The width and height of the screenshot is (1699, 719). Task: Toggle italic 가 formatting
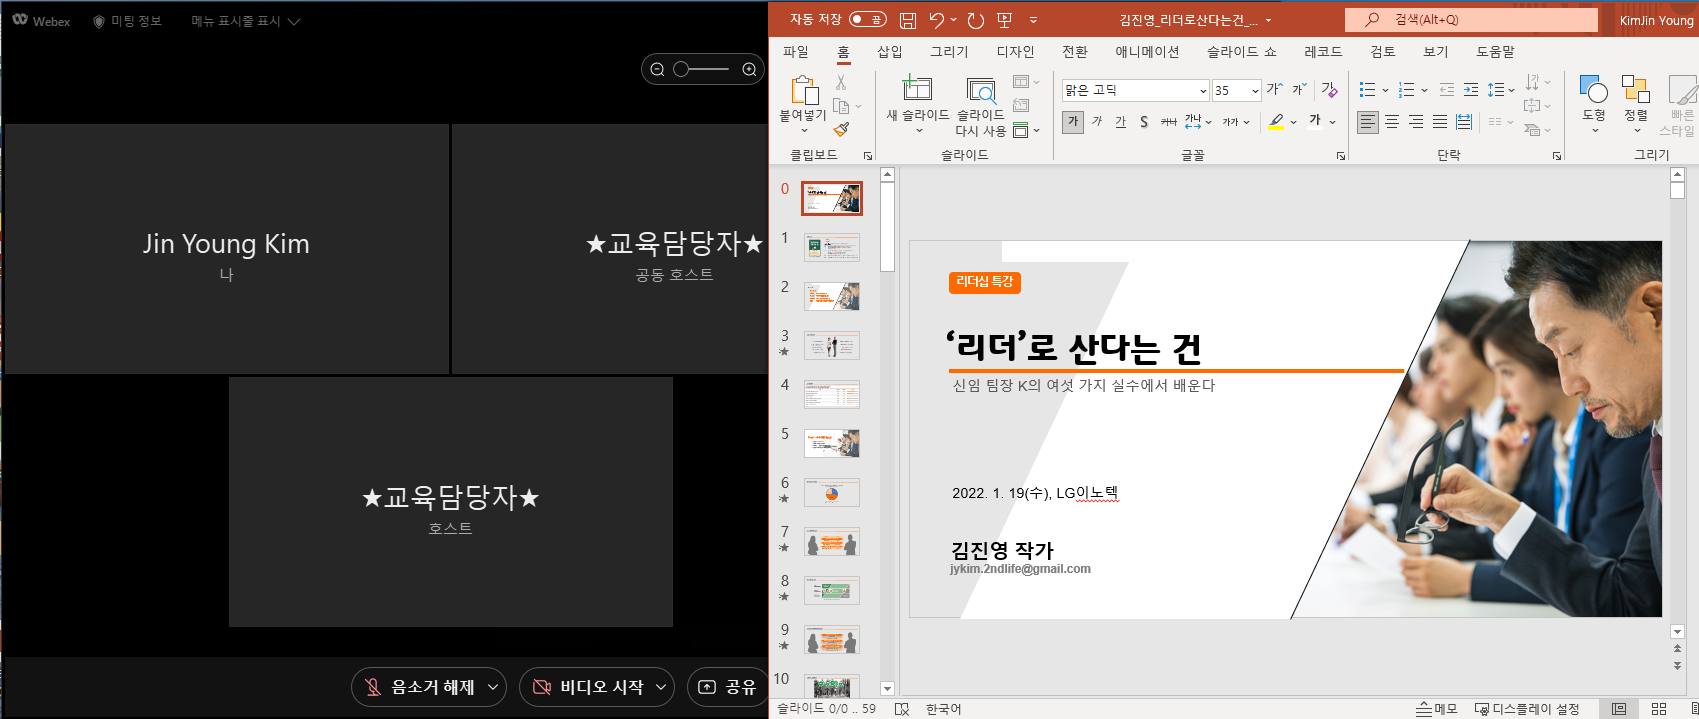pos(1097,122)
